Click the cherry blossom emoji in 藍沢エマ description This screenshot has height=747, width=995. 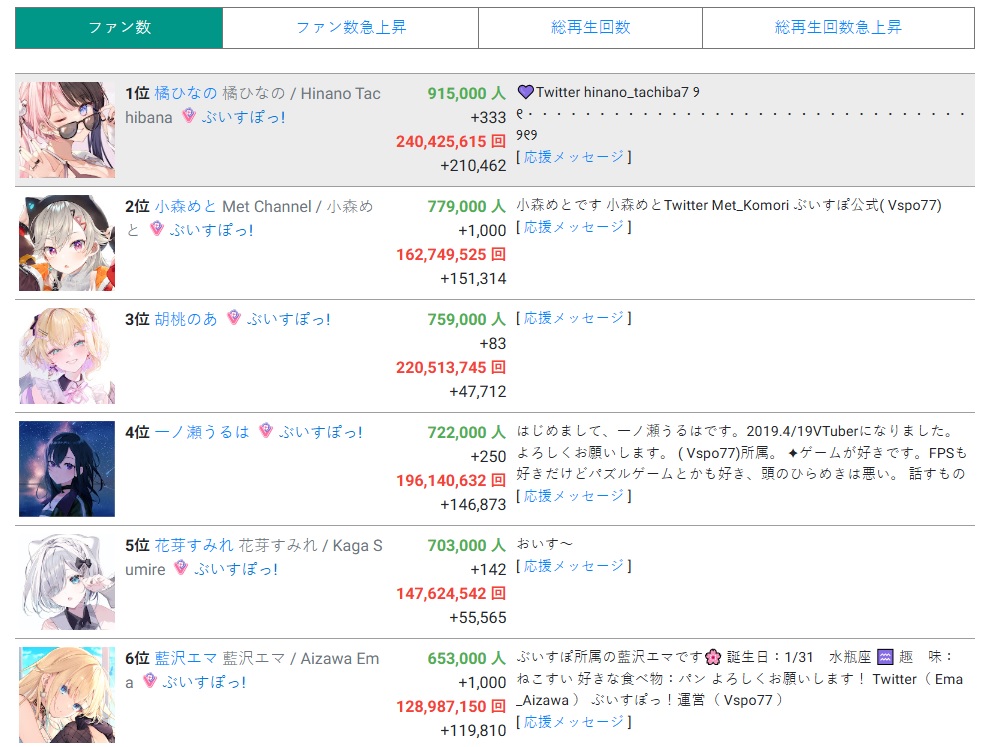point(713,657)
